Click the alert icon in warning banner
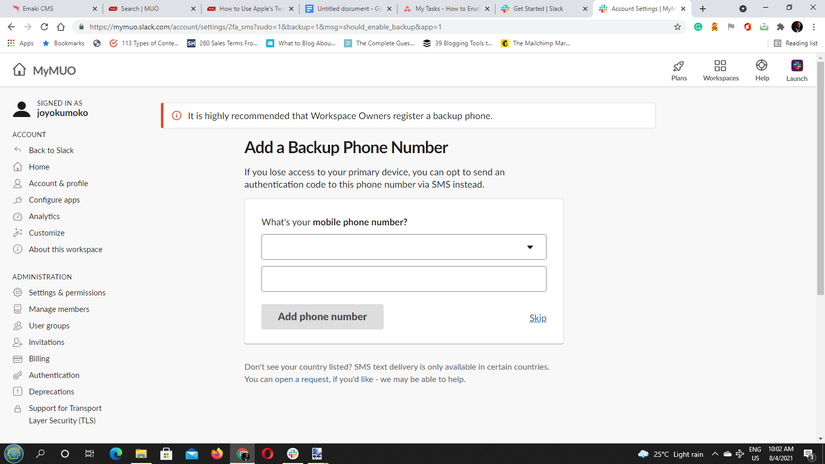The width and height of the screenshot is (825, 464). (177, 116)
